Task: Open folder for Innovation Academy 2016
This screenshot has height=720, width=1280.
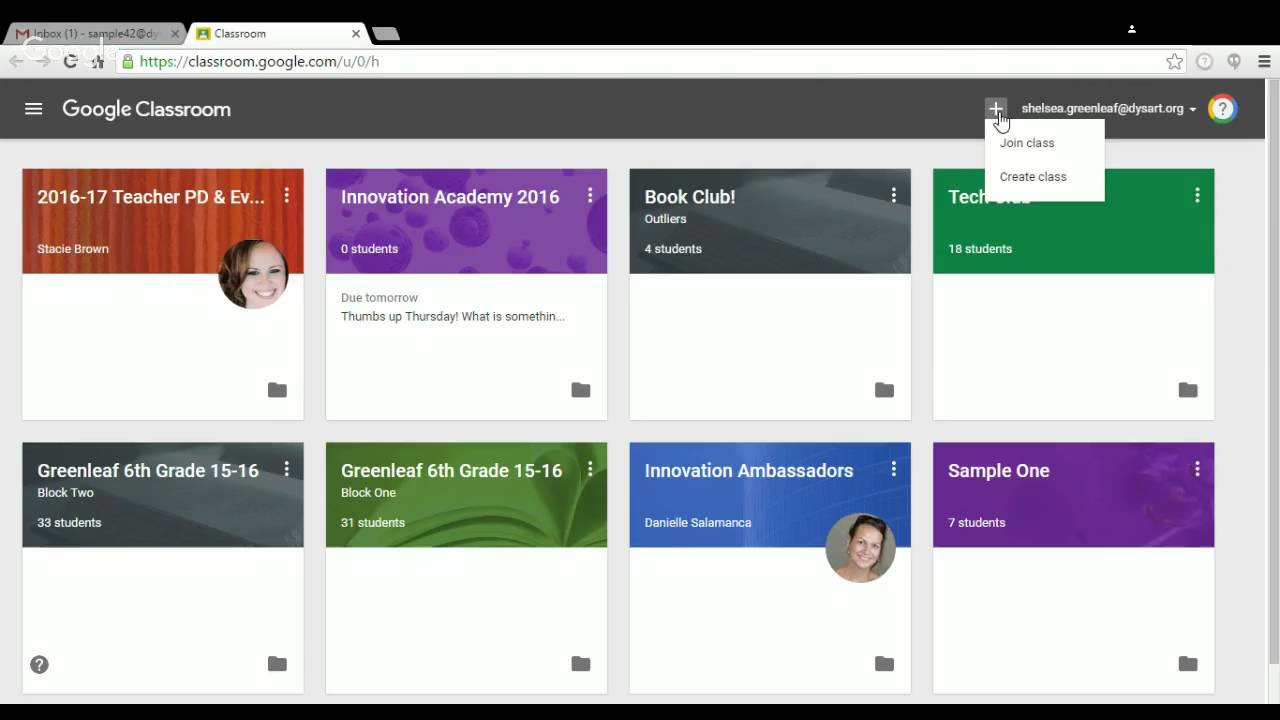Action: pyautogui.click(x=581, y=390)
